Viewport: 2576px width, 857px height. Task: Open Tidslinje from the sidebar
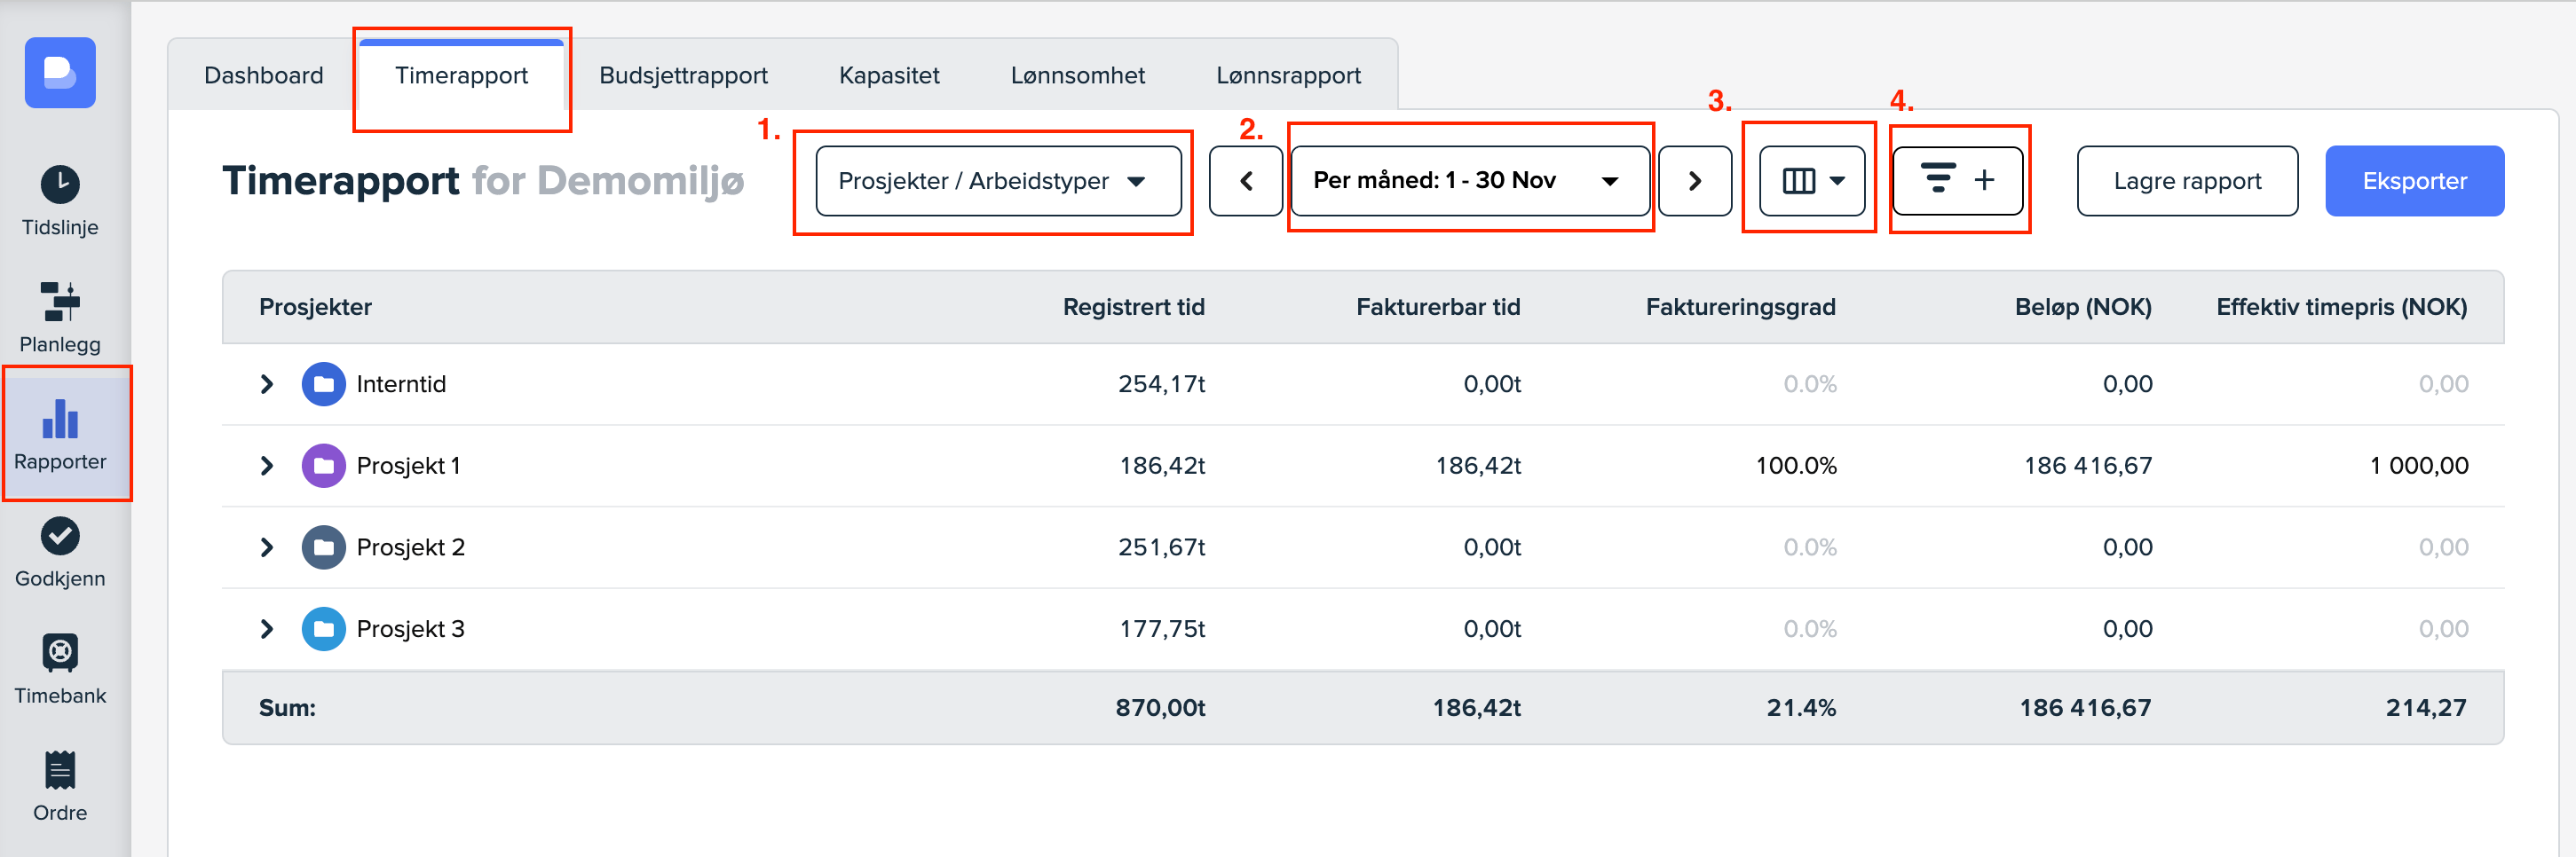pyautogui.click(x=60, y=200)
